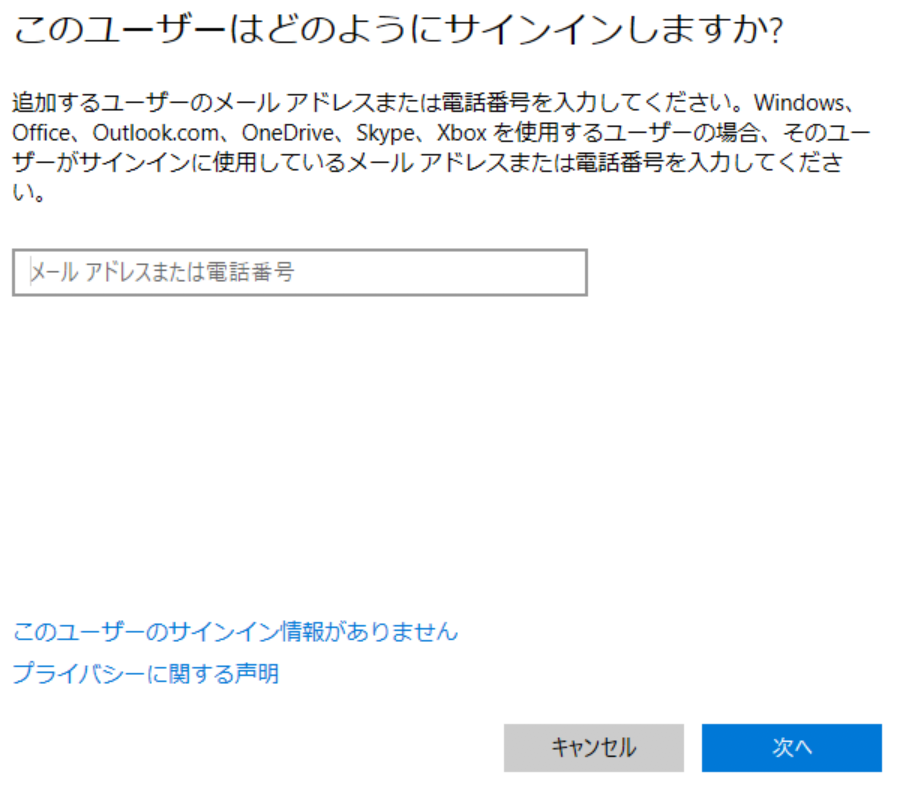Click the 次へ button
The image size is (900, 786).
coord(792,748)
